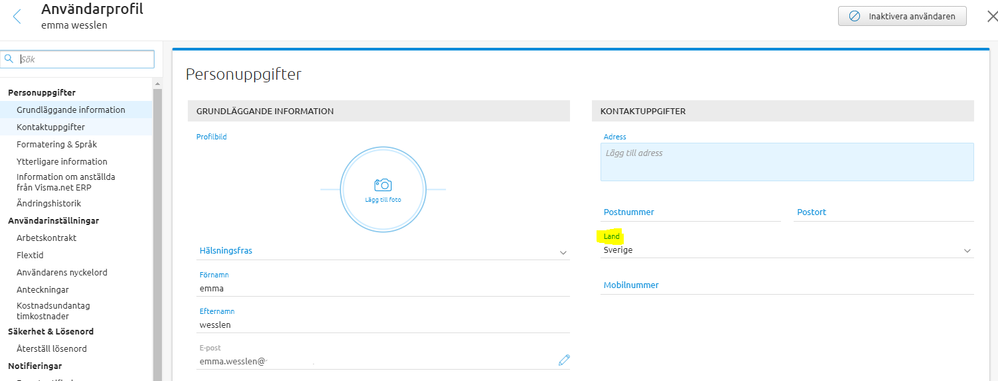Viewport: 998px width, 381px height.
Task: Edit the email with the pencil icon
Action: [x=564, y=360]
